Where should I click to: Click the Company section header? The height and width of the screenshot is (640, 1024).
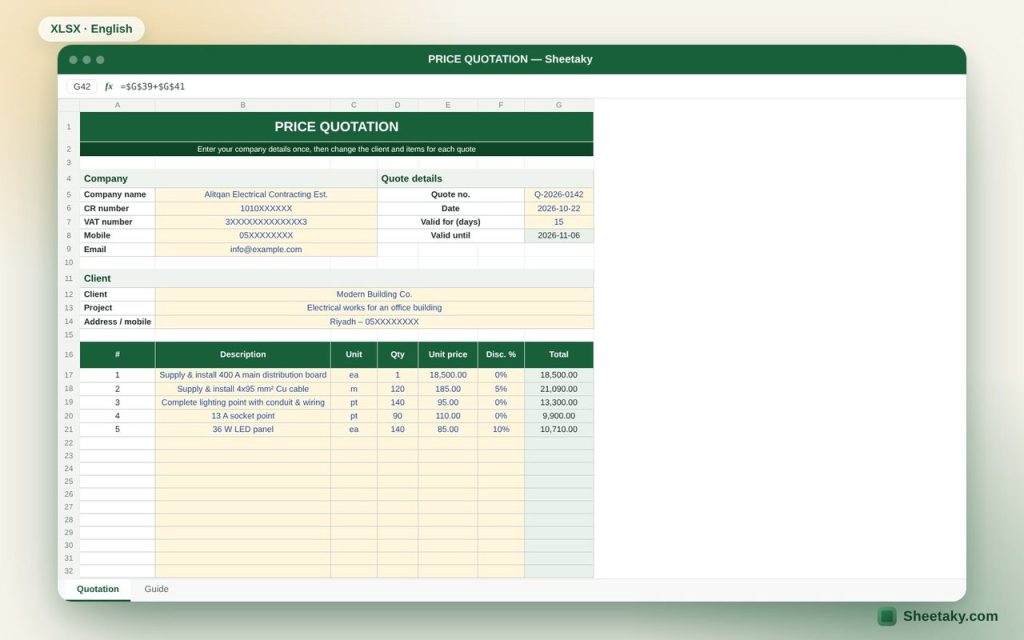point(229,178)
